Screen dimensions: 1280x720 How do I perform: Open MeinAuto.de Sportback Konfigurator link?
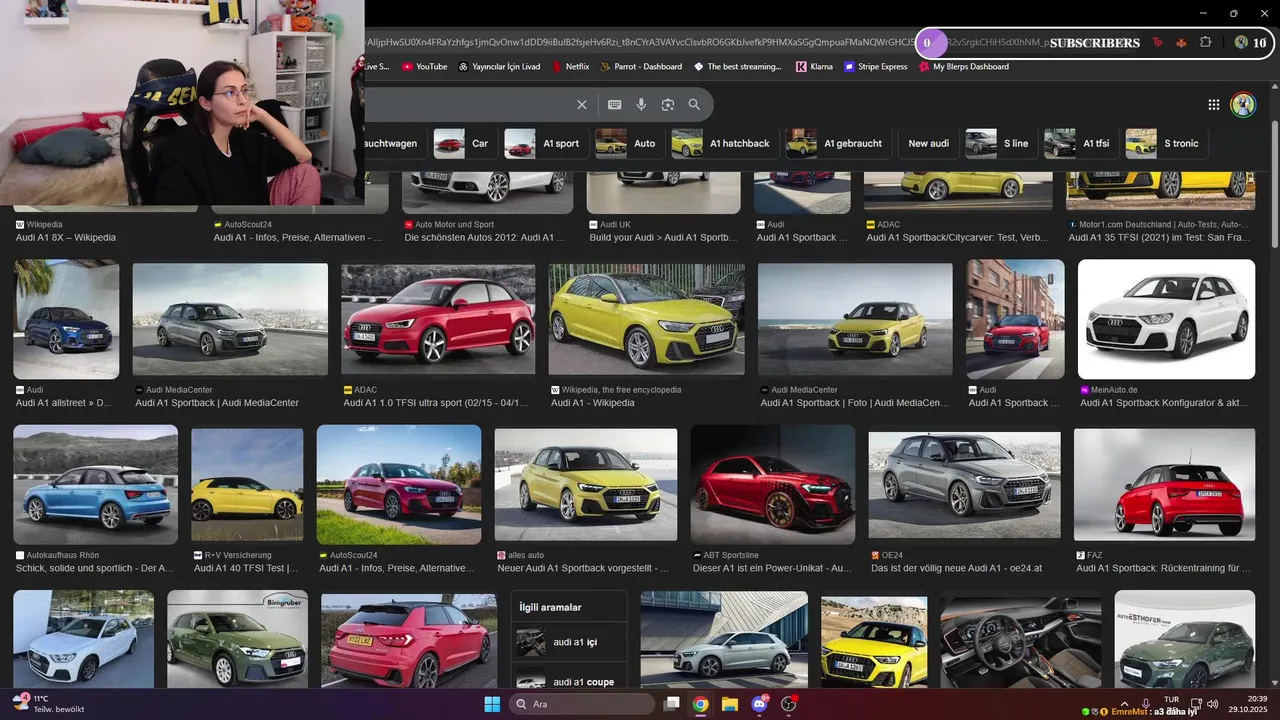pyautogui.click(x=1165, y=403)
